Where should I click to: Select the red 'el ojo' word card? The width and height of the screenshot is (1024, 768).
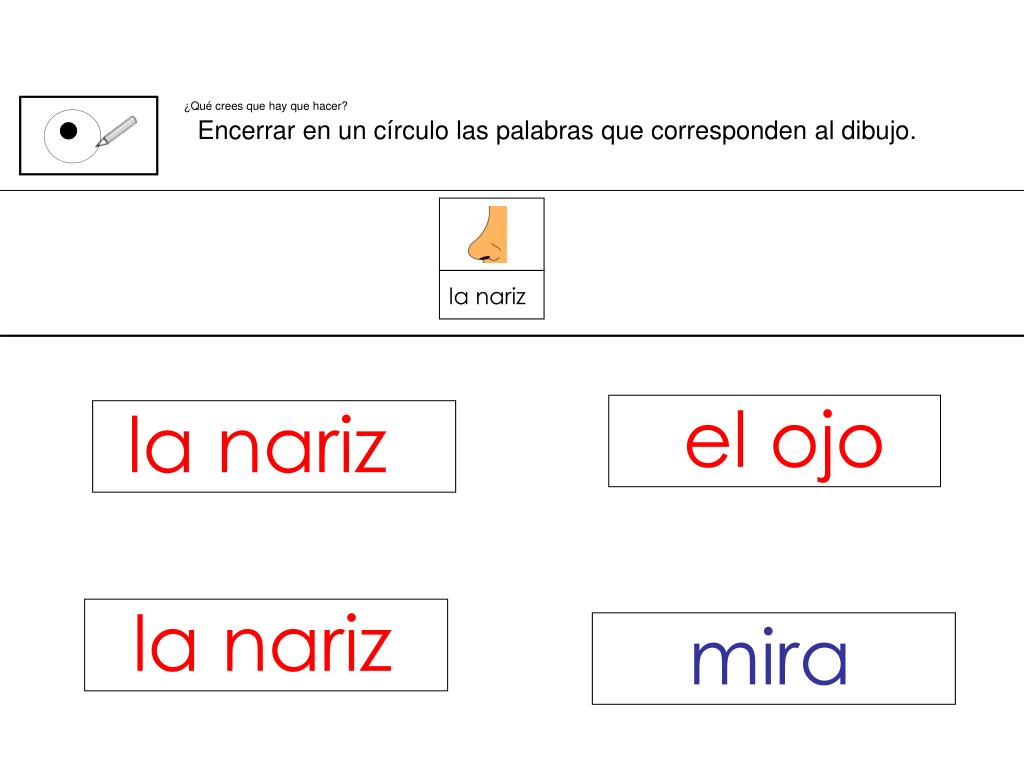point(774,441)
